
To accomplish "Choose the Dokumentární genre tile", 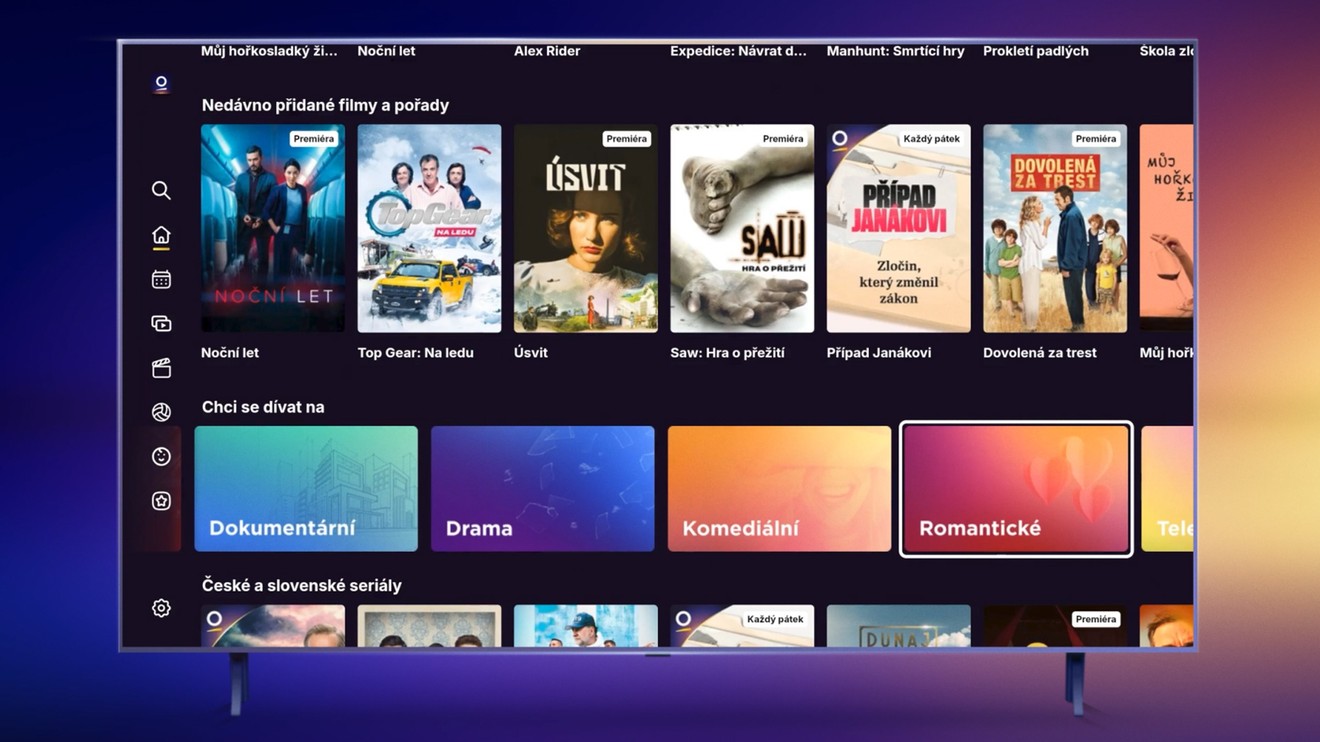I will click(306, 489).
